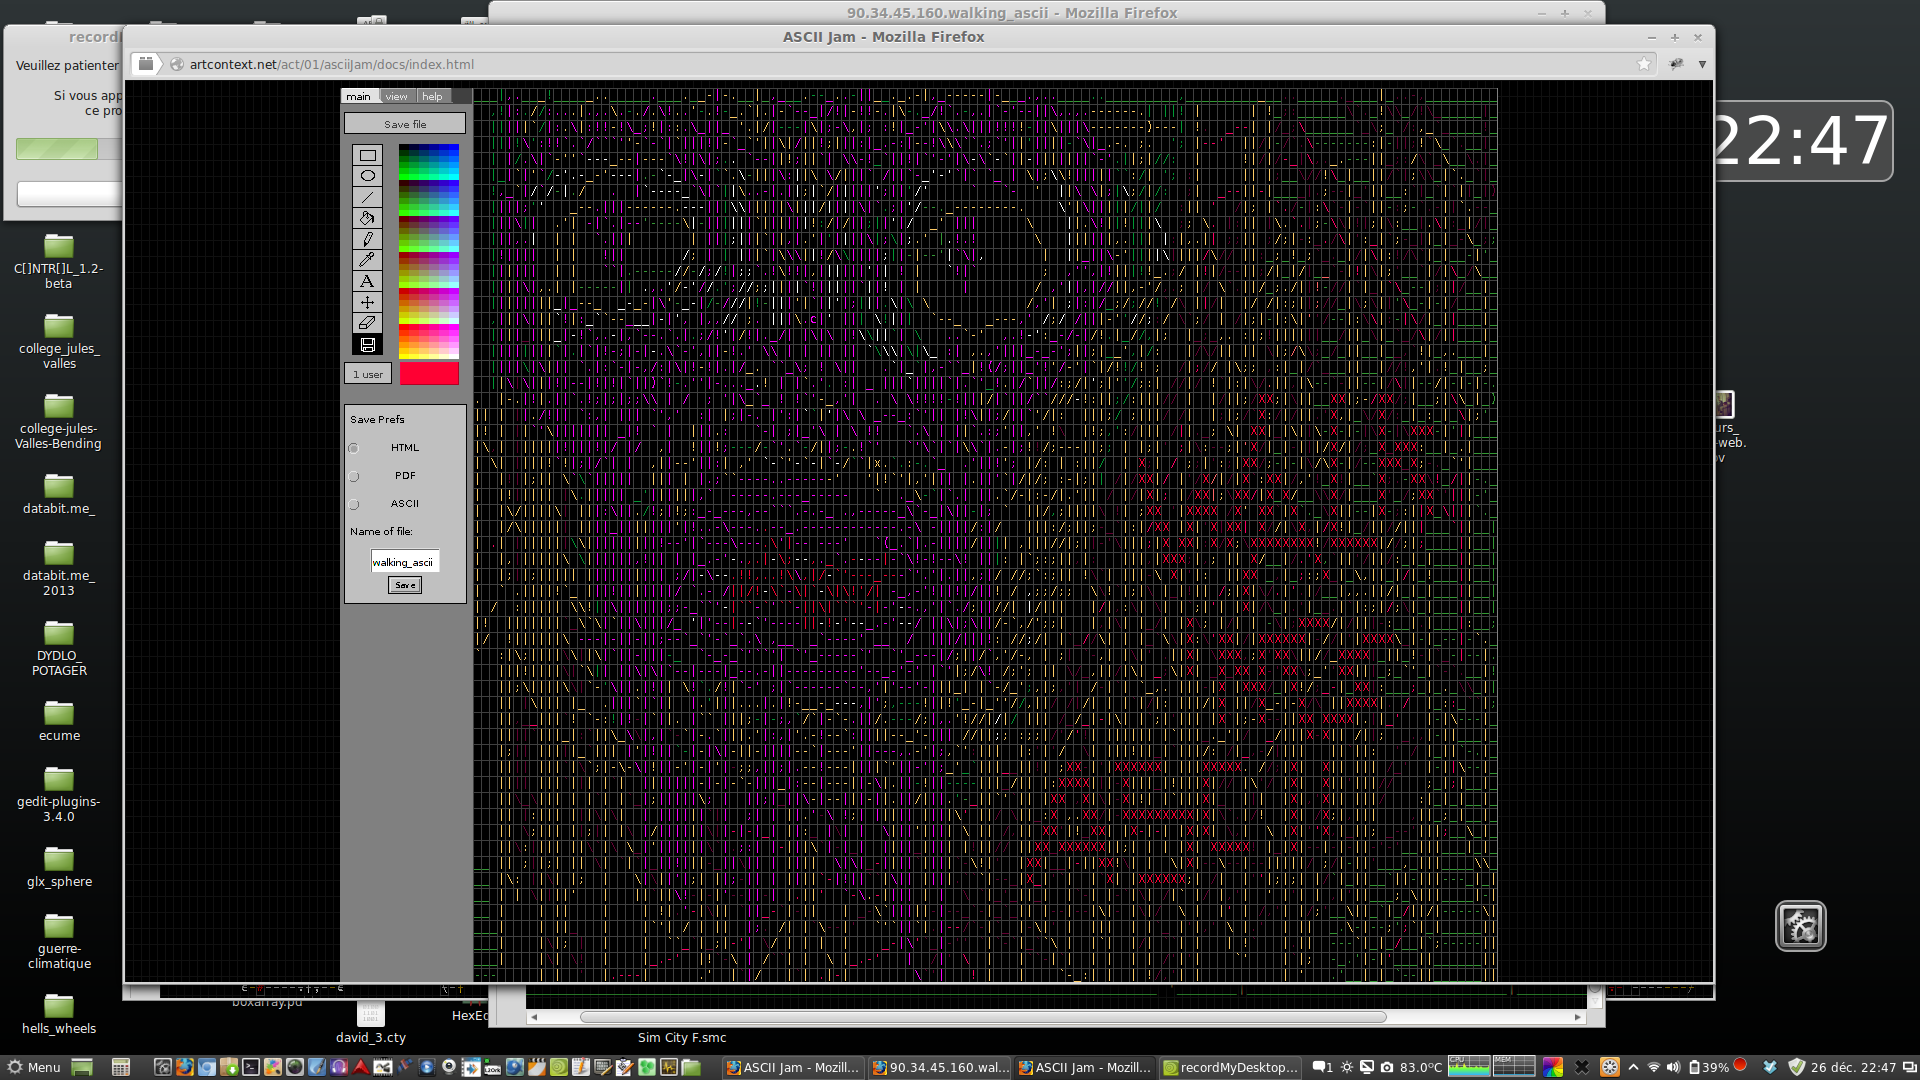
Task: Select the text tool
Action: point(367,281)
